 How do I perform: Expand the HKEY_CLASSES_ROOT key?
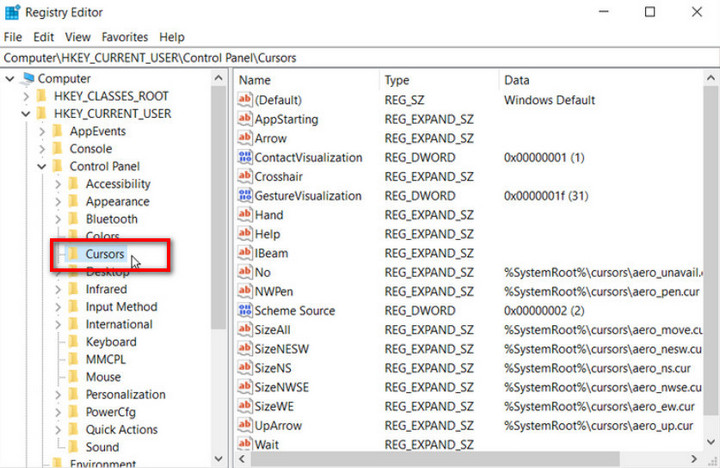25,96
